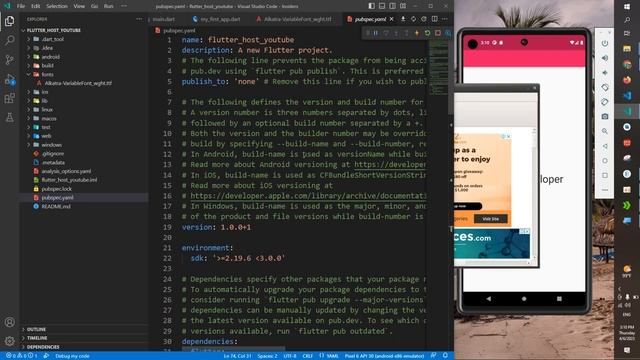
Task: Take an emulator screenshot with camera icon
Action: [604, 116]
